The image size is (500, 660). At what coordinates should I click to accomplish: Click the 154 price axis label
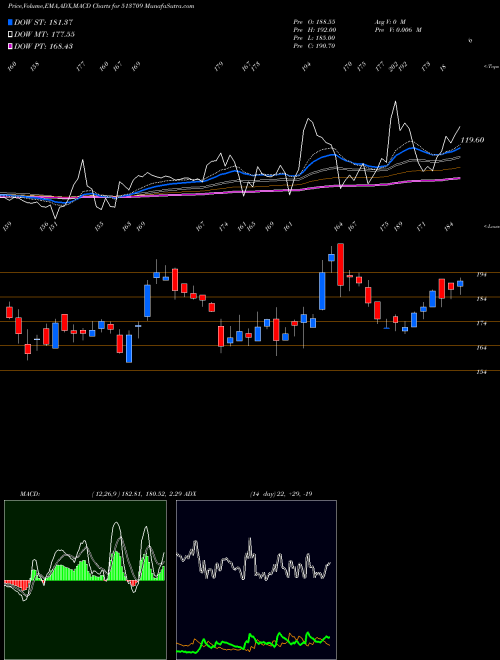pos(481,372)
